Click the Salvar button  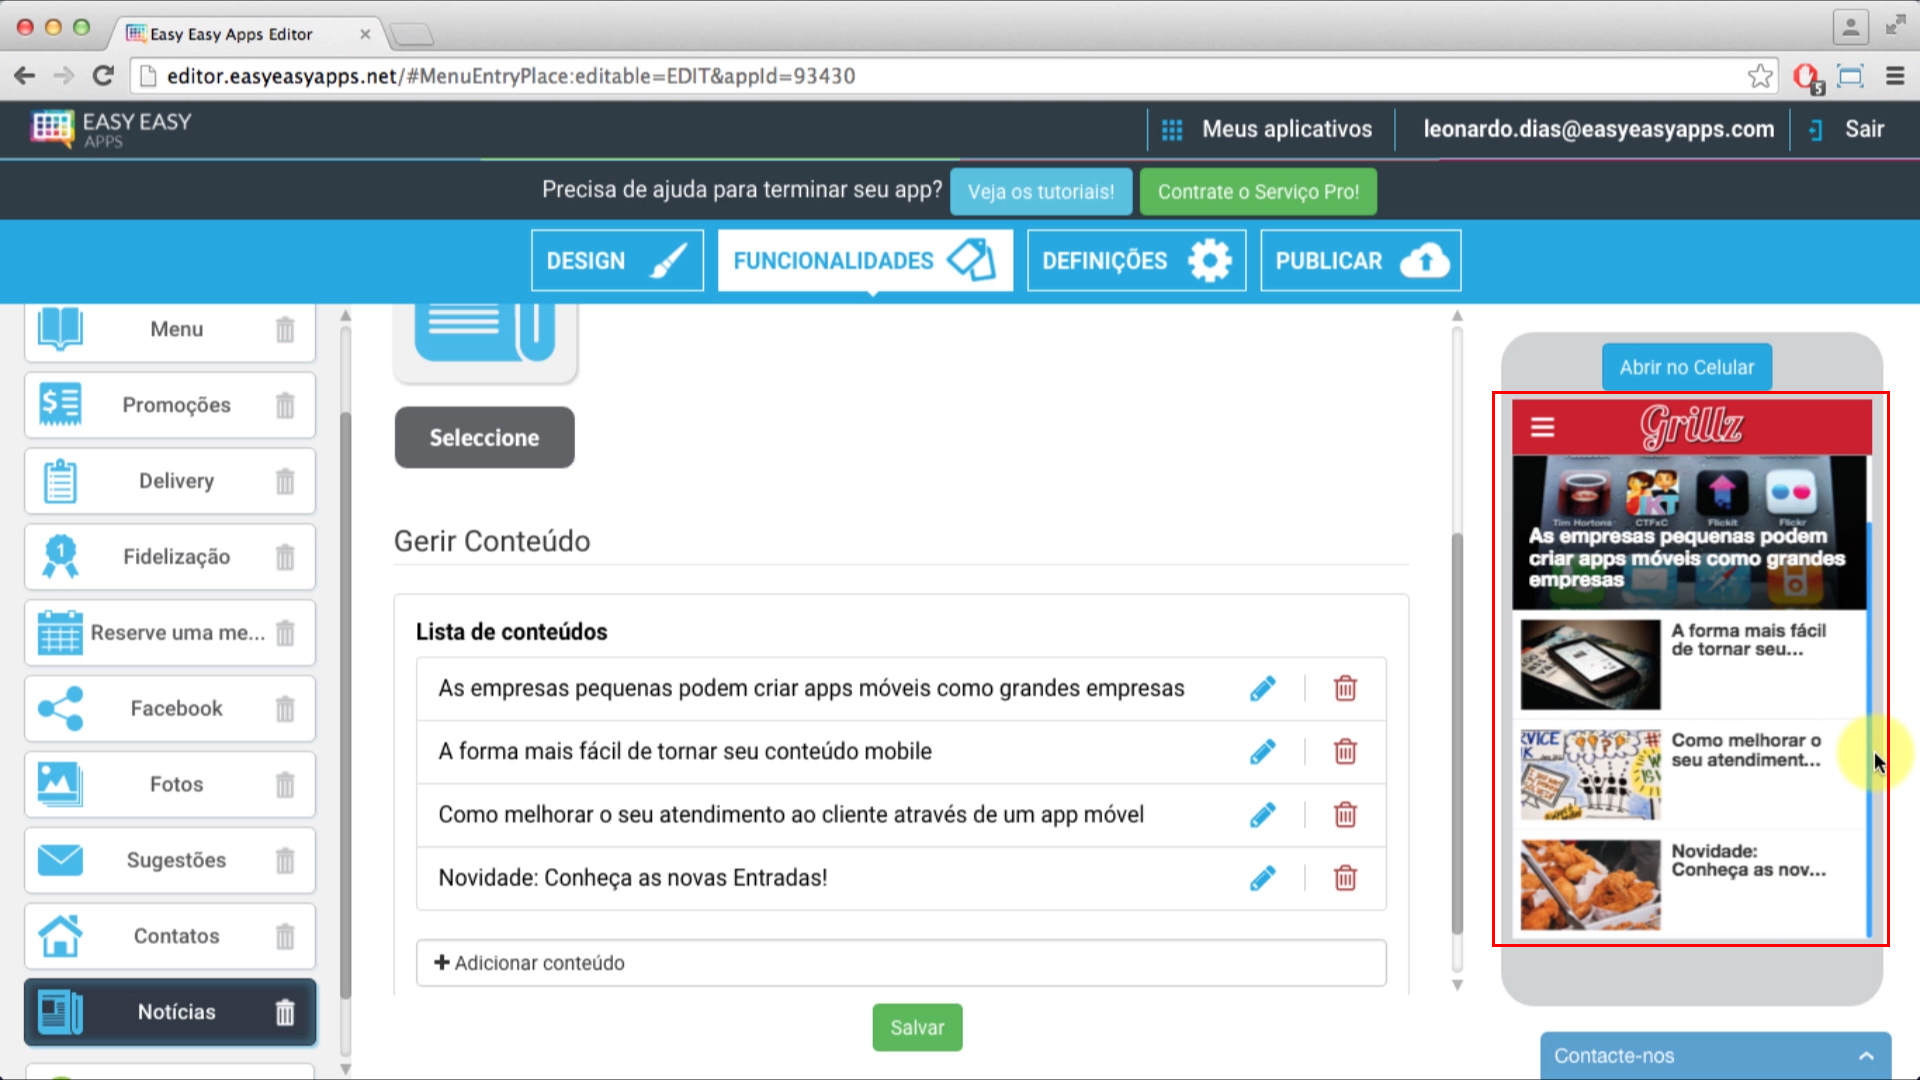(x=916, y=1027)
